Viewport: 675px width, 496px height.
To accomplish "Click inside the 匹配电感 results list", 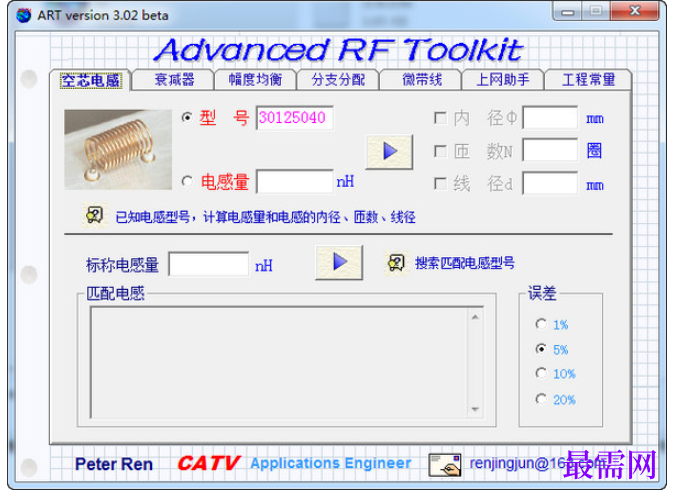I will click(279, 363).
